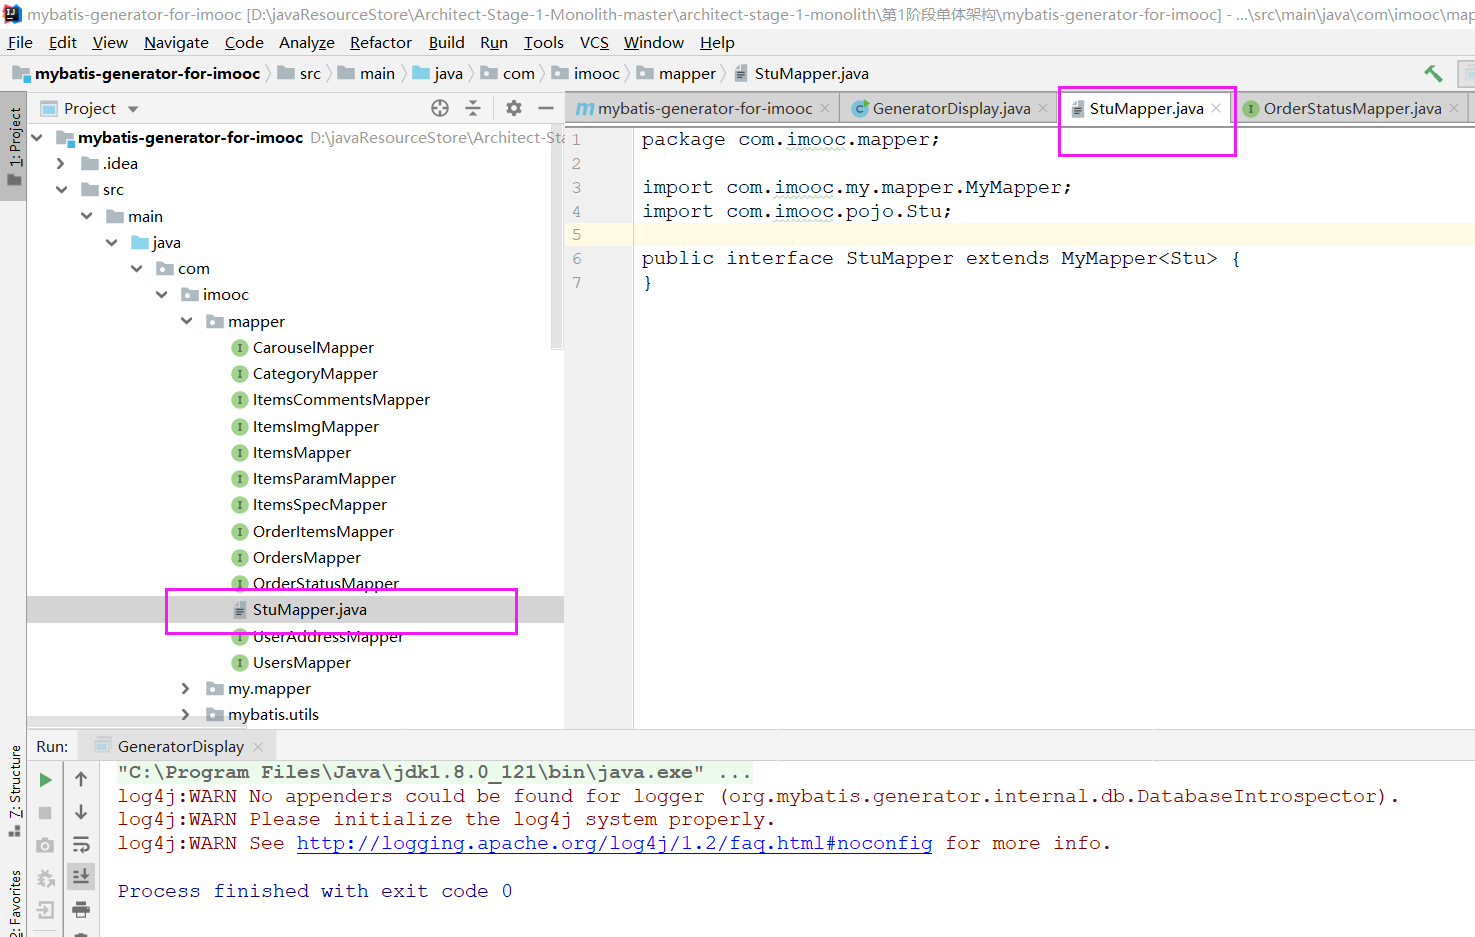The height and width of the screenshot is (937, 1475).
Task: Close the StuMapper.java tab
Action: 1216,108
